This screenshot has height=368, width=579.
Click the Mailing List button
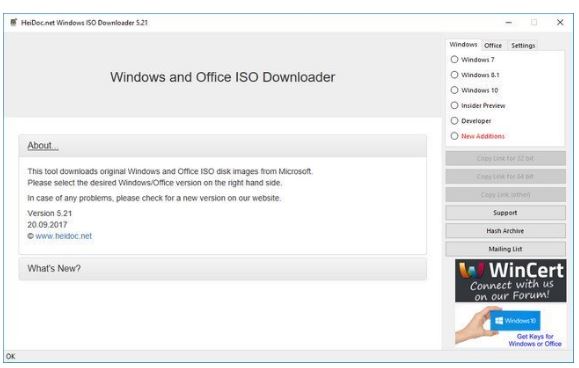505,249
